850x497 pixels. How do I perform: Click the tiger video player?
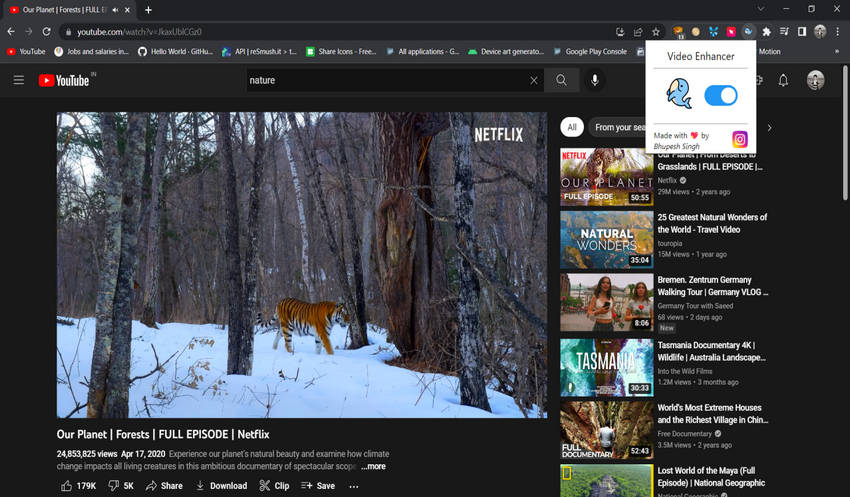point(302,265)
